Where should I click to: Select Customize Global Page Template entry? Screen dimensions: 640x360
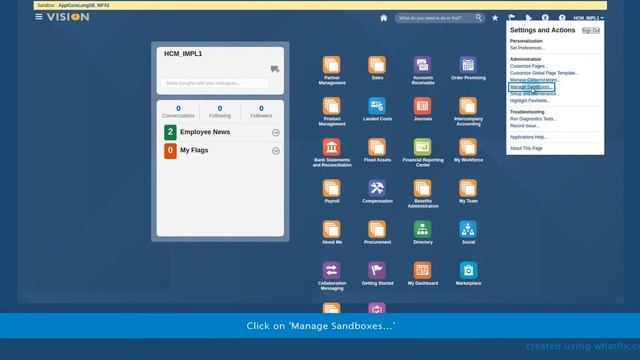[544, 73]
